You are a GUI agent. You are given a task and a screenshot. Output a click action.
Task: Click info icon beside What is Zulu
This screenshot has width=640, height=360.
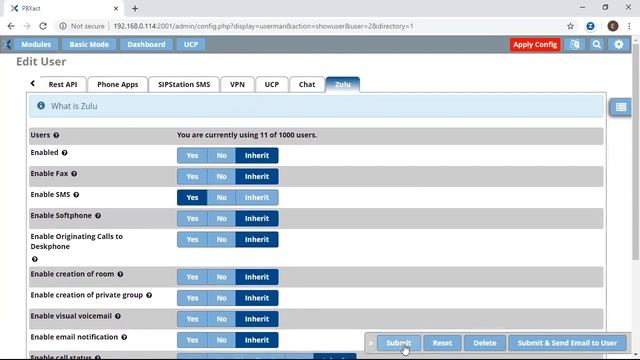(x=41, y=106)
